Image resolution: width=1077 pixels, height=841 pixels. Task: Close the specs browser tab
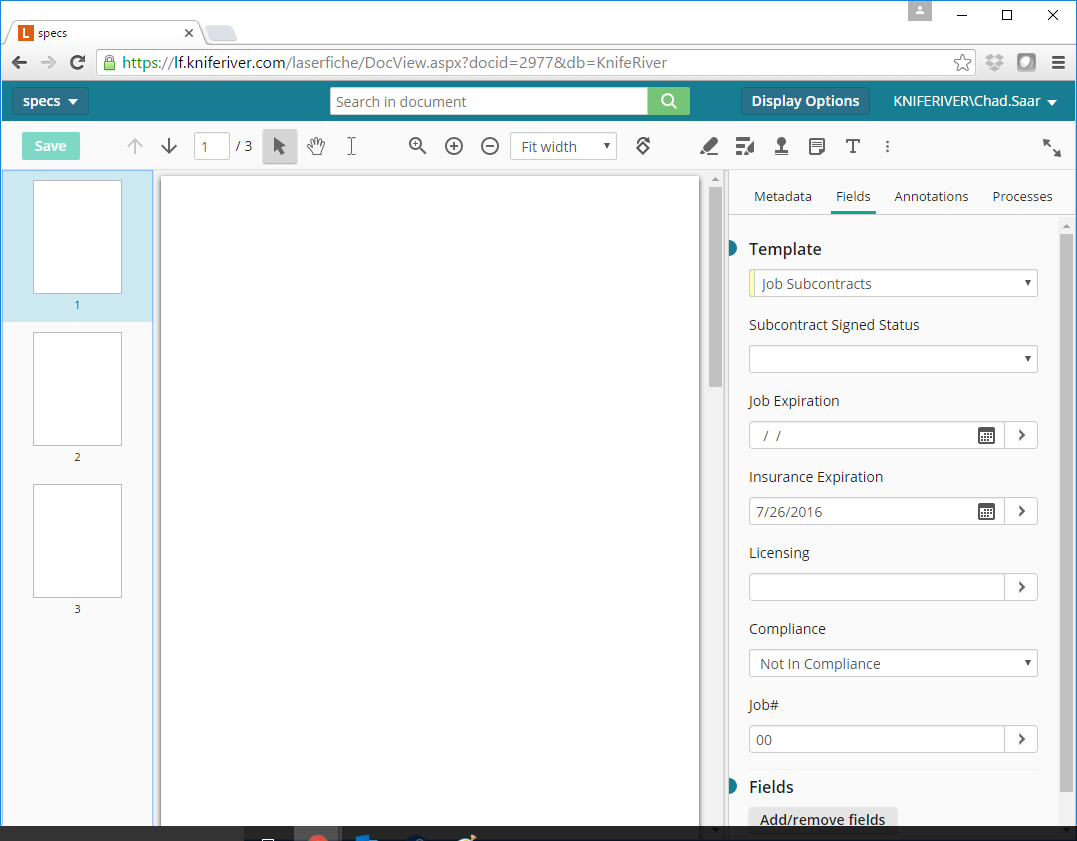[189, 33]
